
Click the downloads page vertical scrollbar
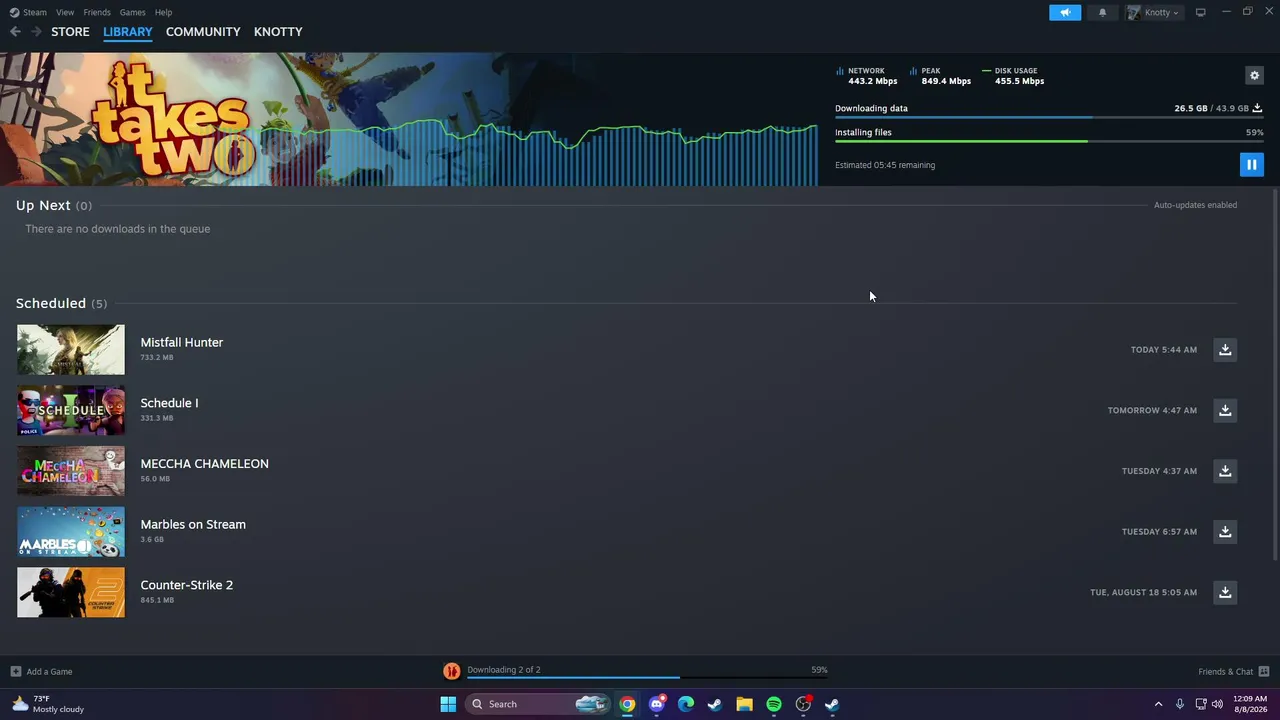[1274, 373]
